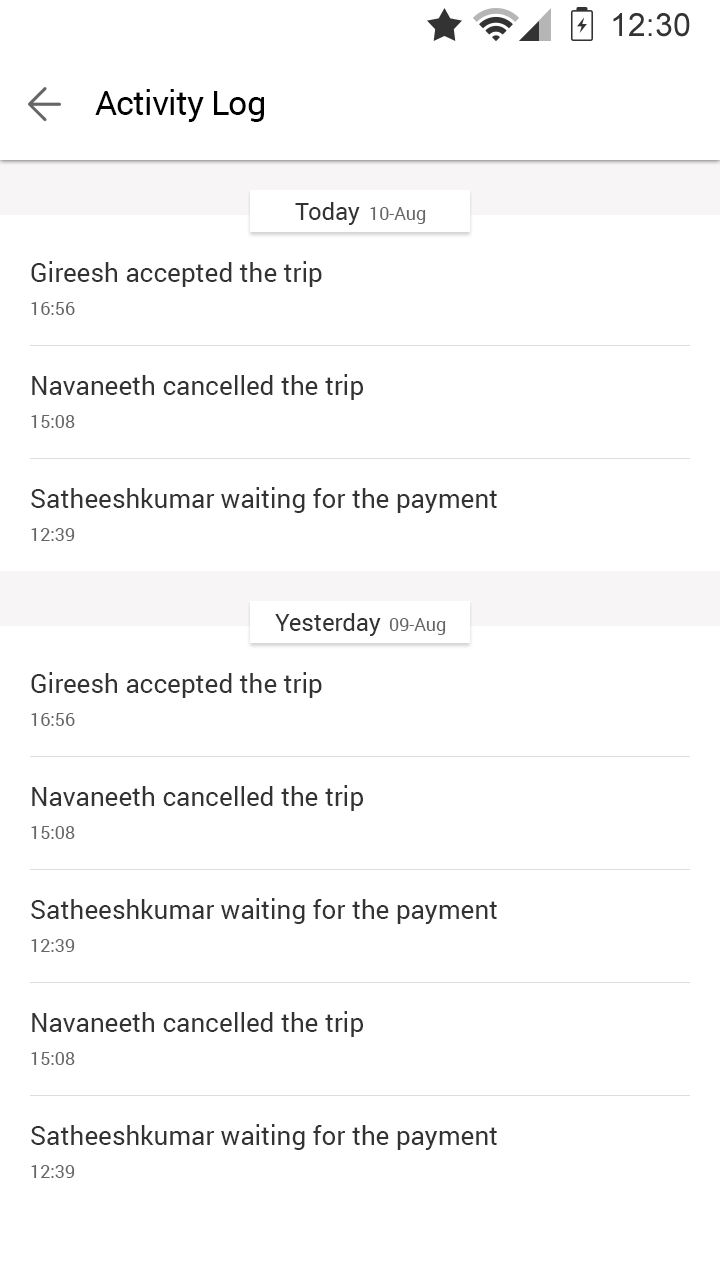The width and height of the screenshot is (720, 1275).
Task: Tap the 12:30 clock in the status bar
Action: point(651,25)
